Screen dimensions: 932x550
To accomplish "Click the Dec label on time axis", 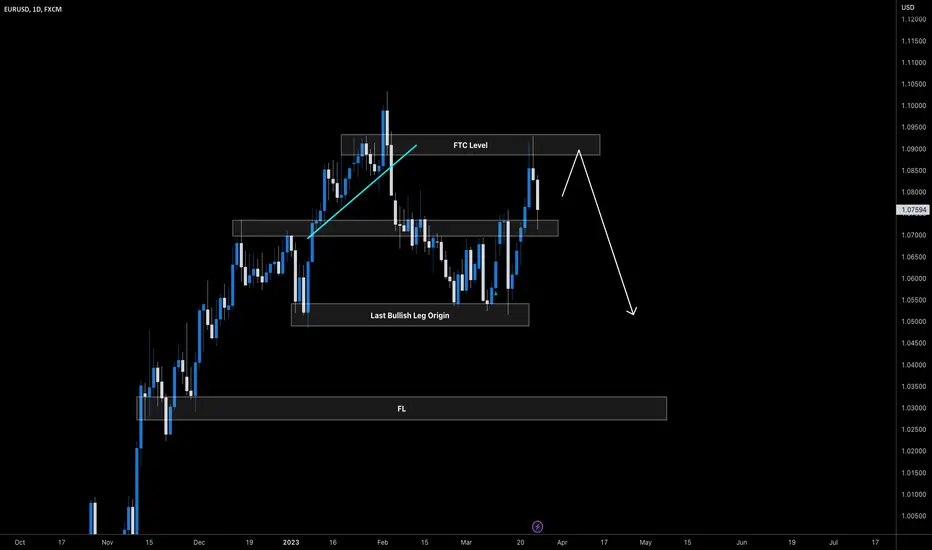I will click(x=199, y=542).
